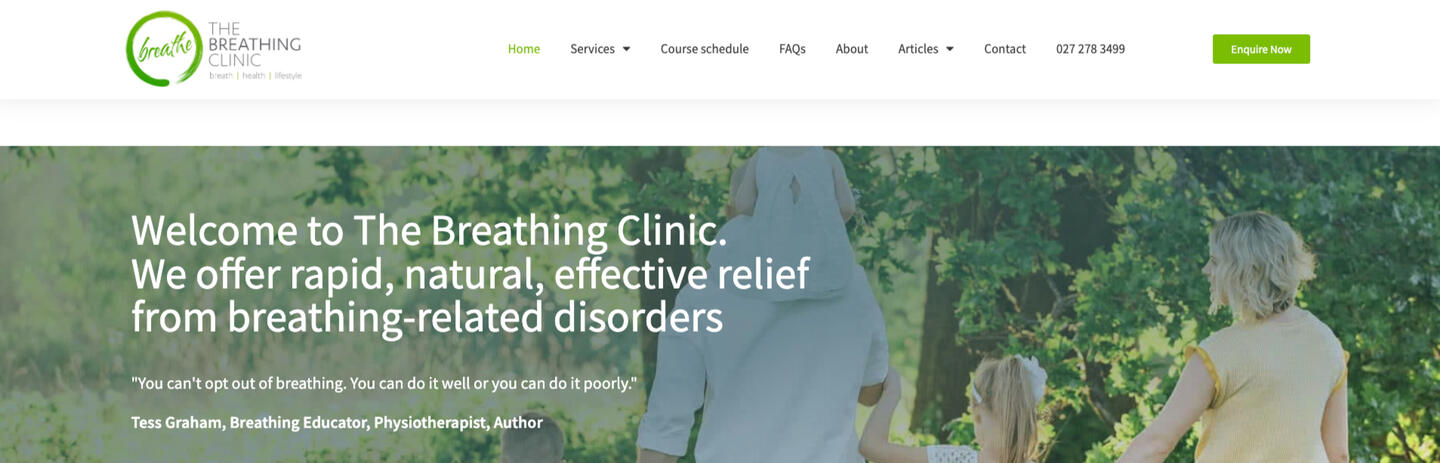Click The Breathing Clinic logo text
This screenshot has height=463, width=1440.
255,44
